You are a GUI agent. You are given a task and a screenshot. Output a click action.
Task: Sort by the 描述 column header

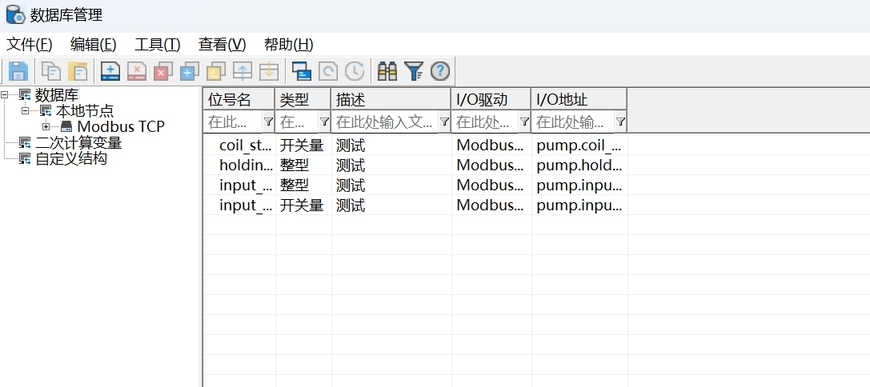point(391,99)
